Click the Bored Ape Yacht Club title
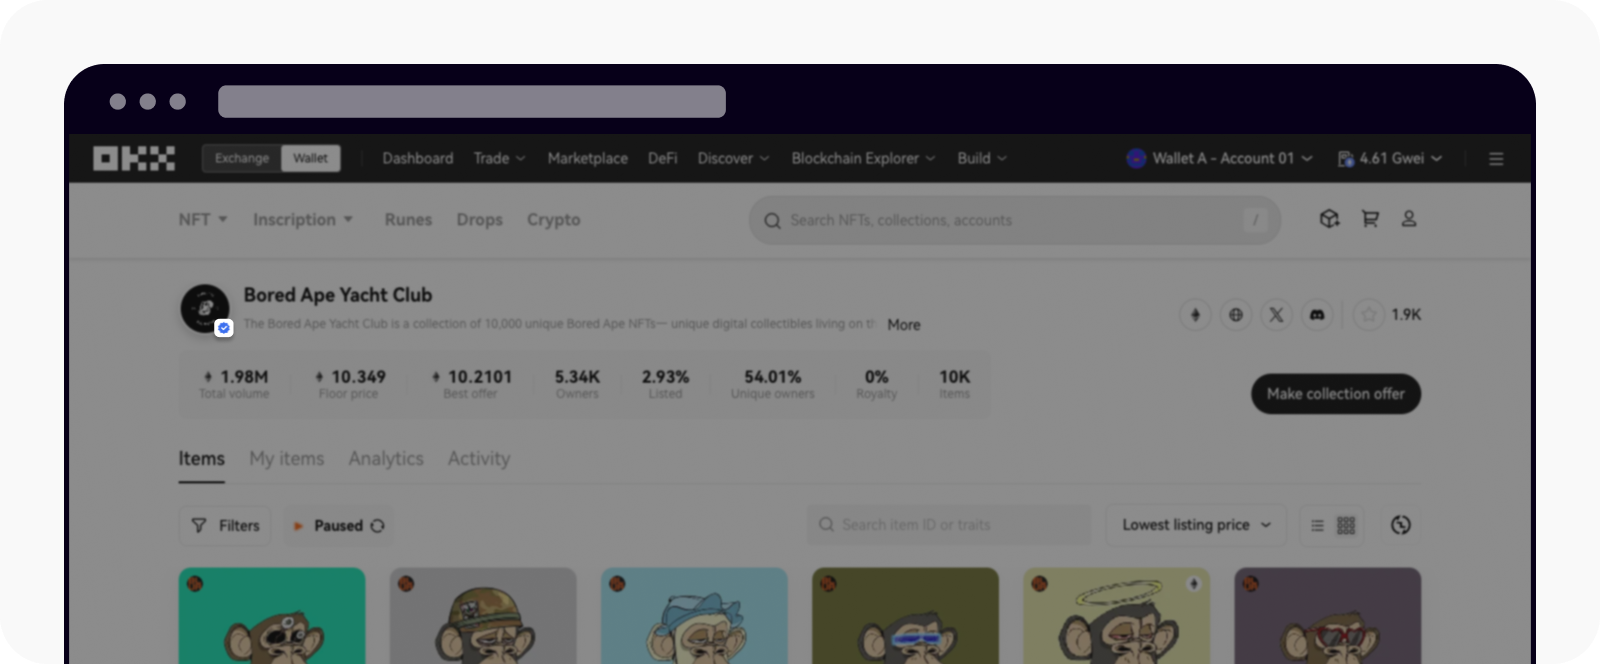This screenshot has width=1600, height=664. (338, 295)
